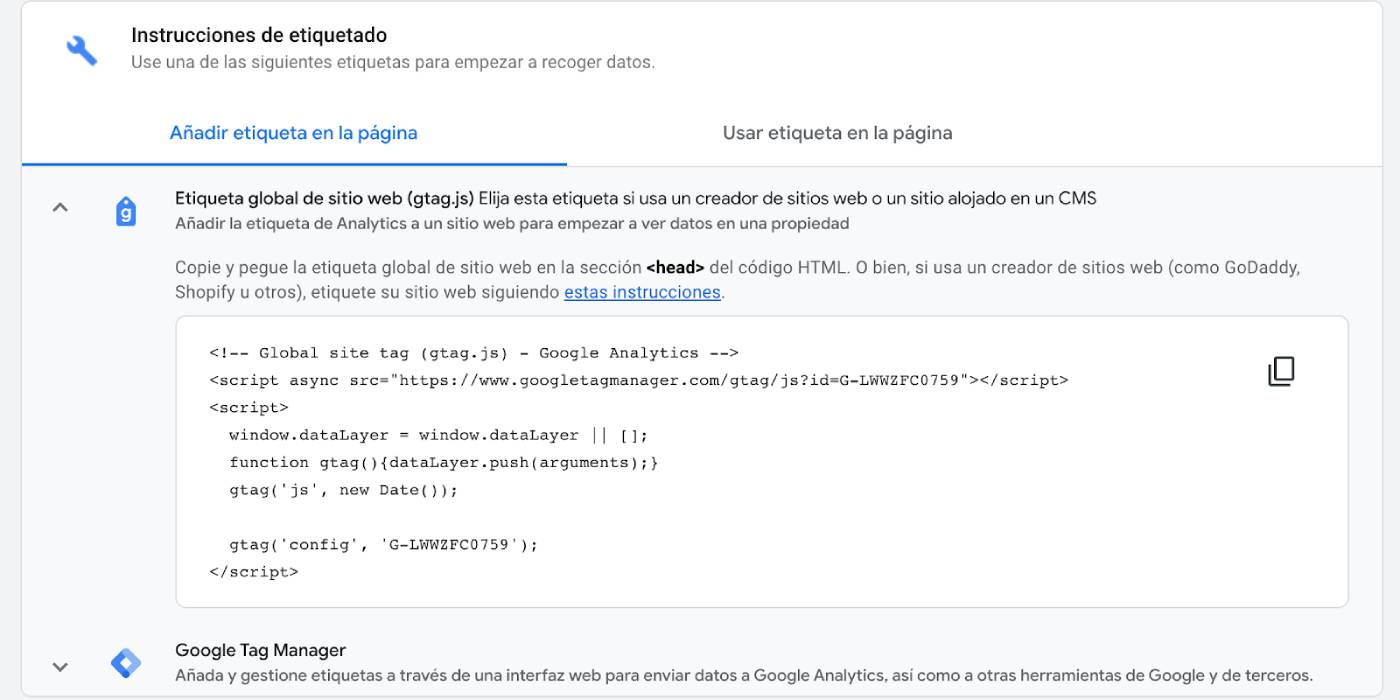1400x700 pixels.
Task: Click the Google Tag Manager title text
Action: click(x=260, y=649)
